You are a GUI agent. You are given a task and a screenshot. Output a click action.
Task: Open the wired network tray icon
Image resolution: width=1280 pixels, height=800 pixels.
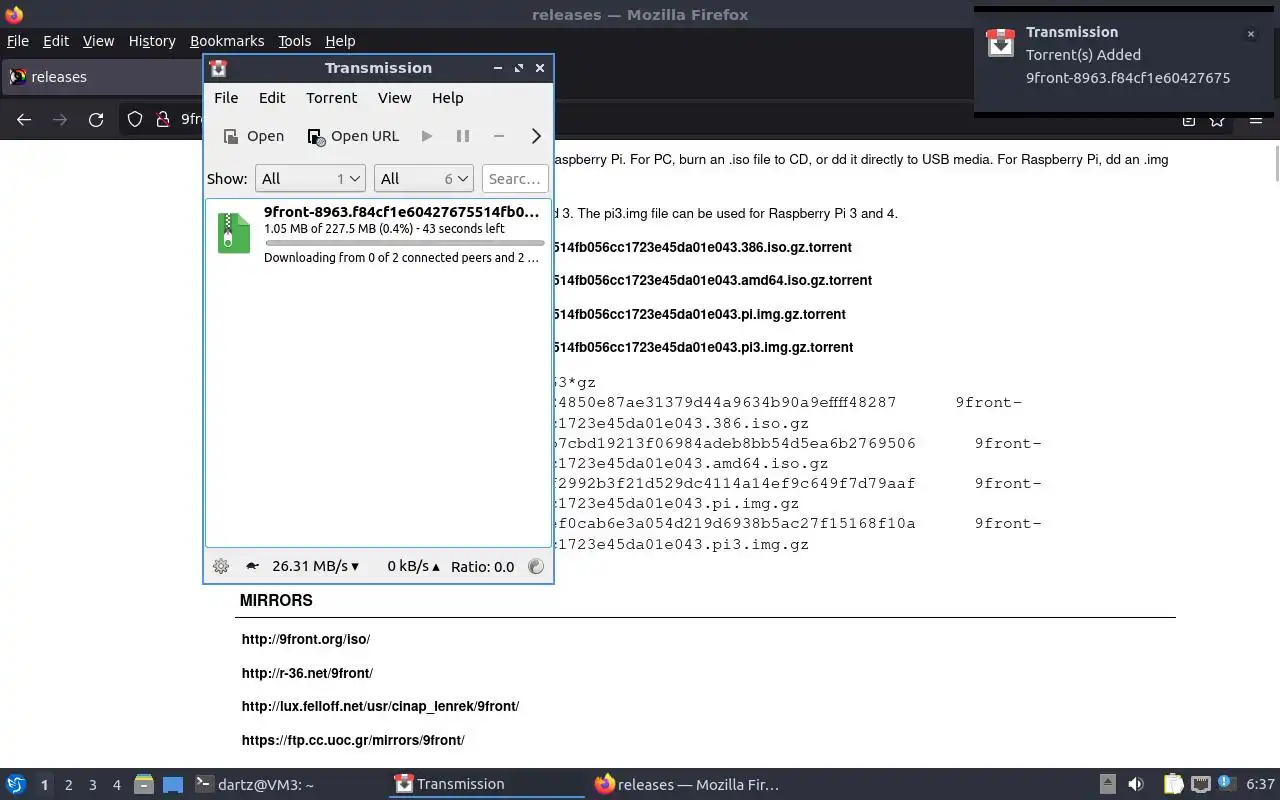pyautogui.click(x=1200, y=785)
